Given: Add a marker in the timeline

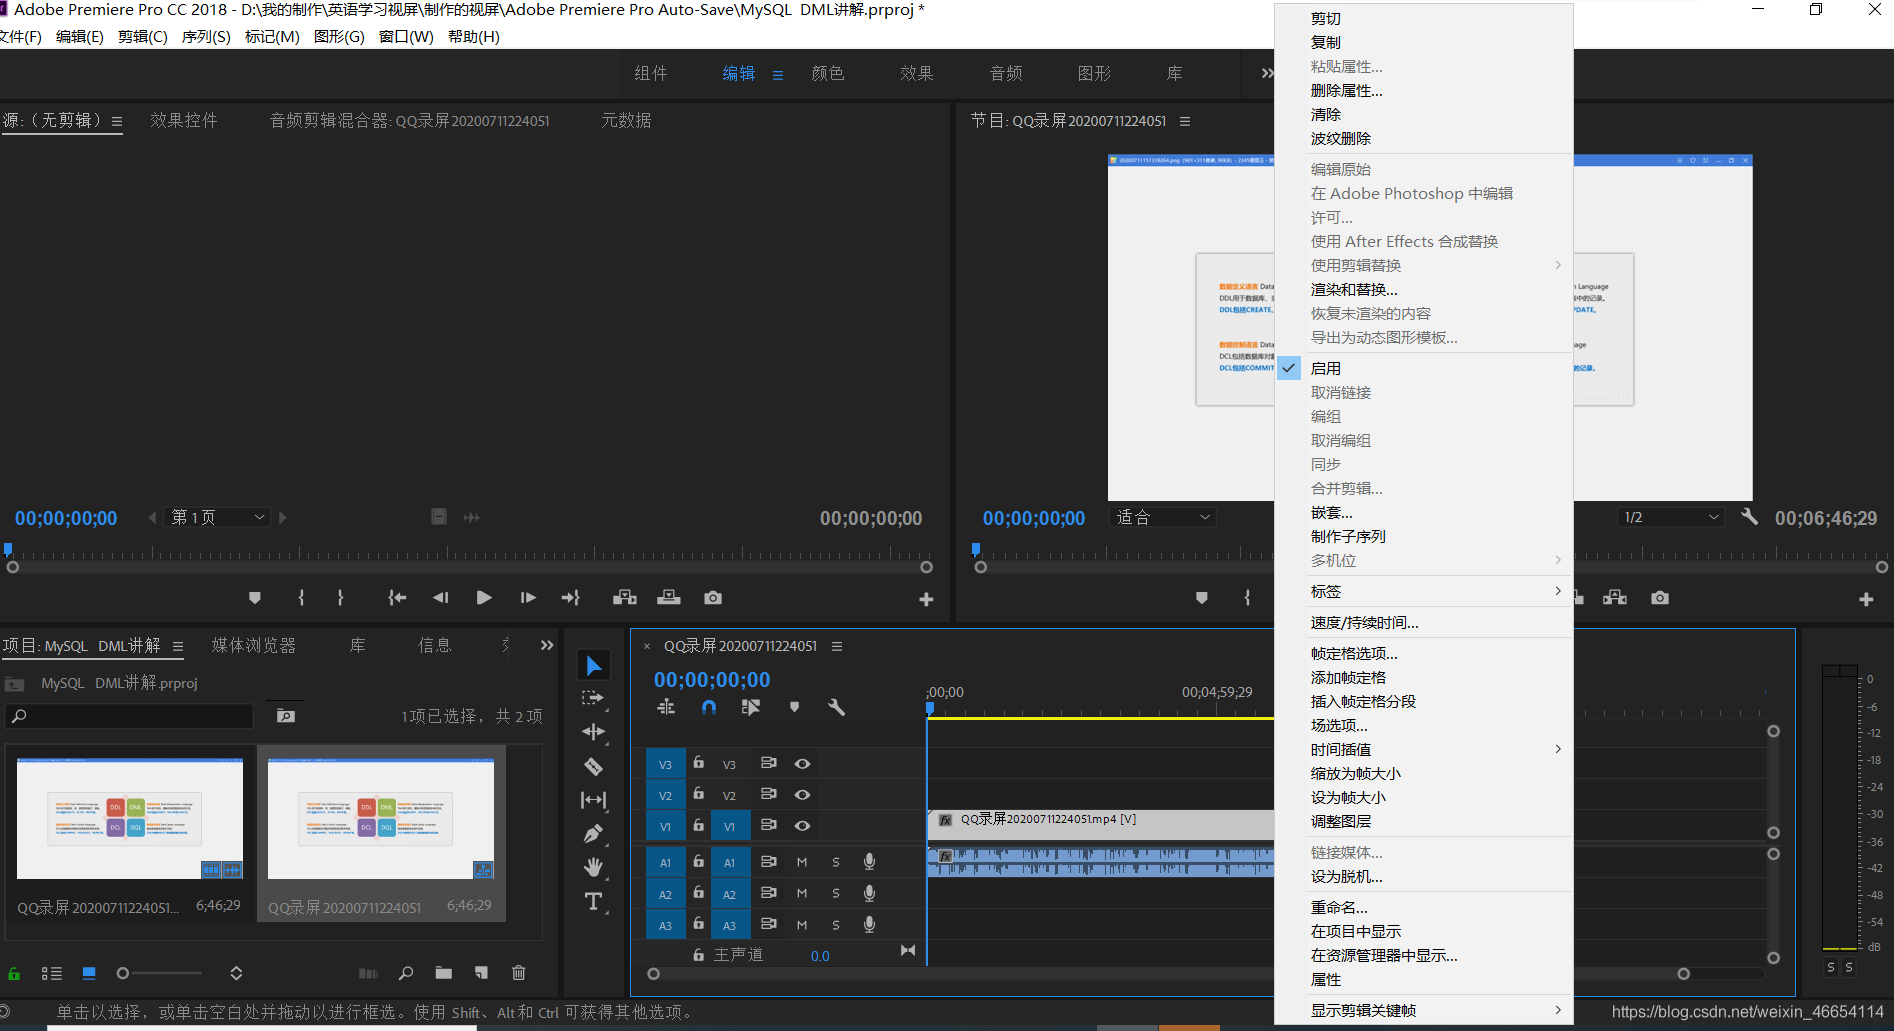Looking at the screenshot, I should (x=794, y=707).
